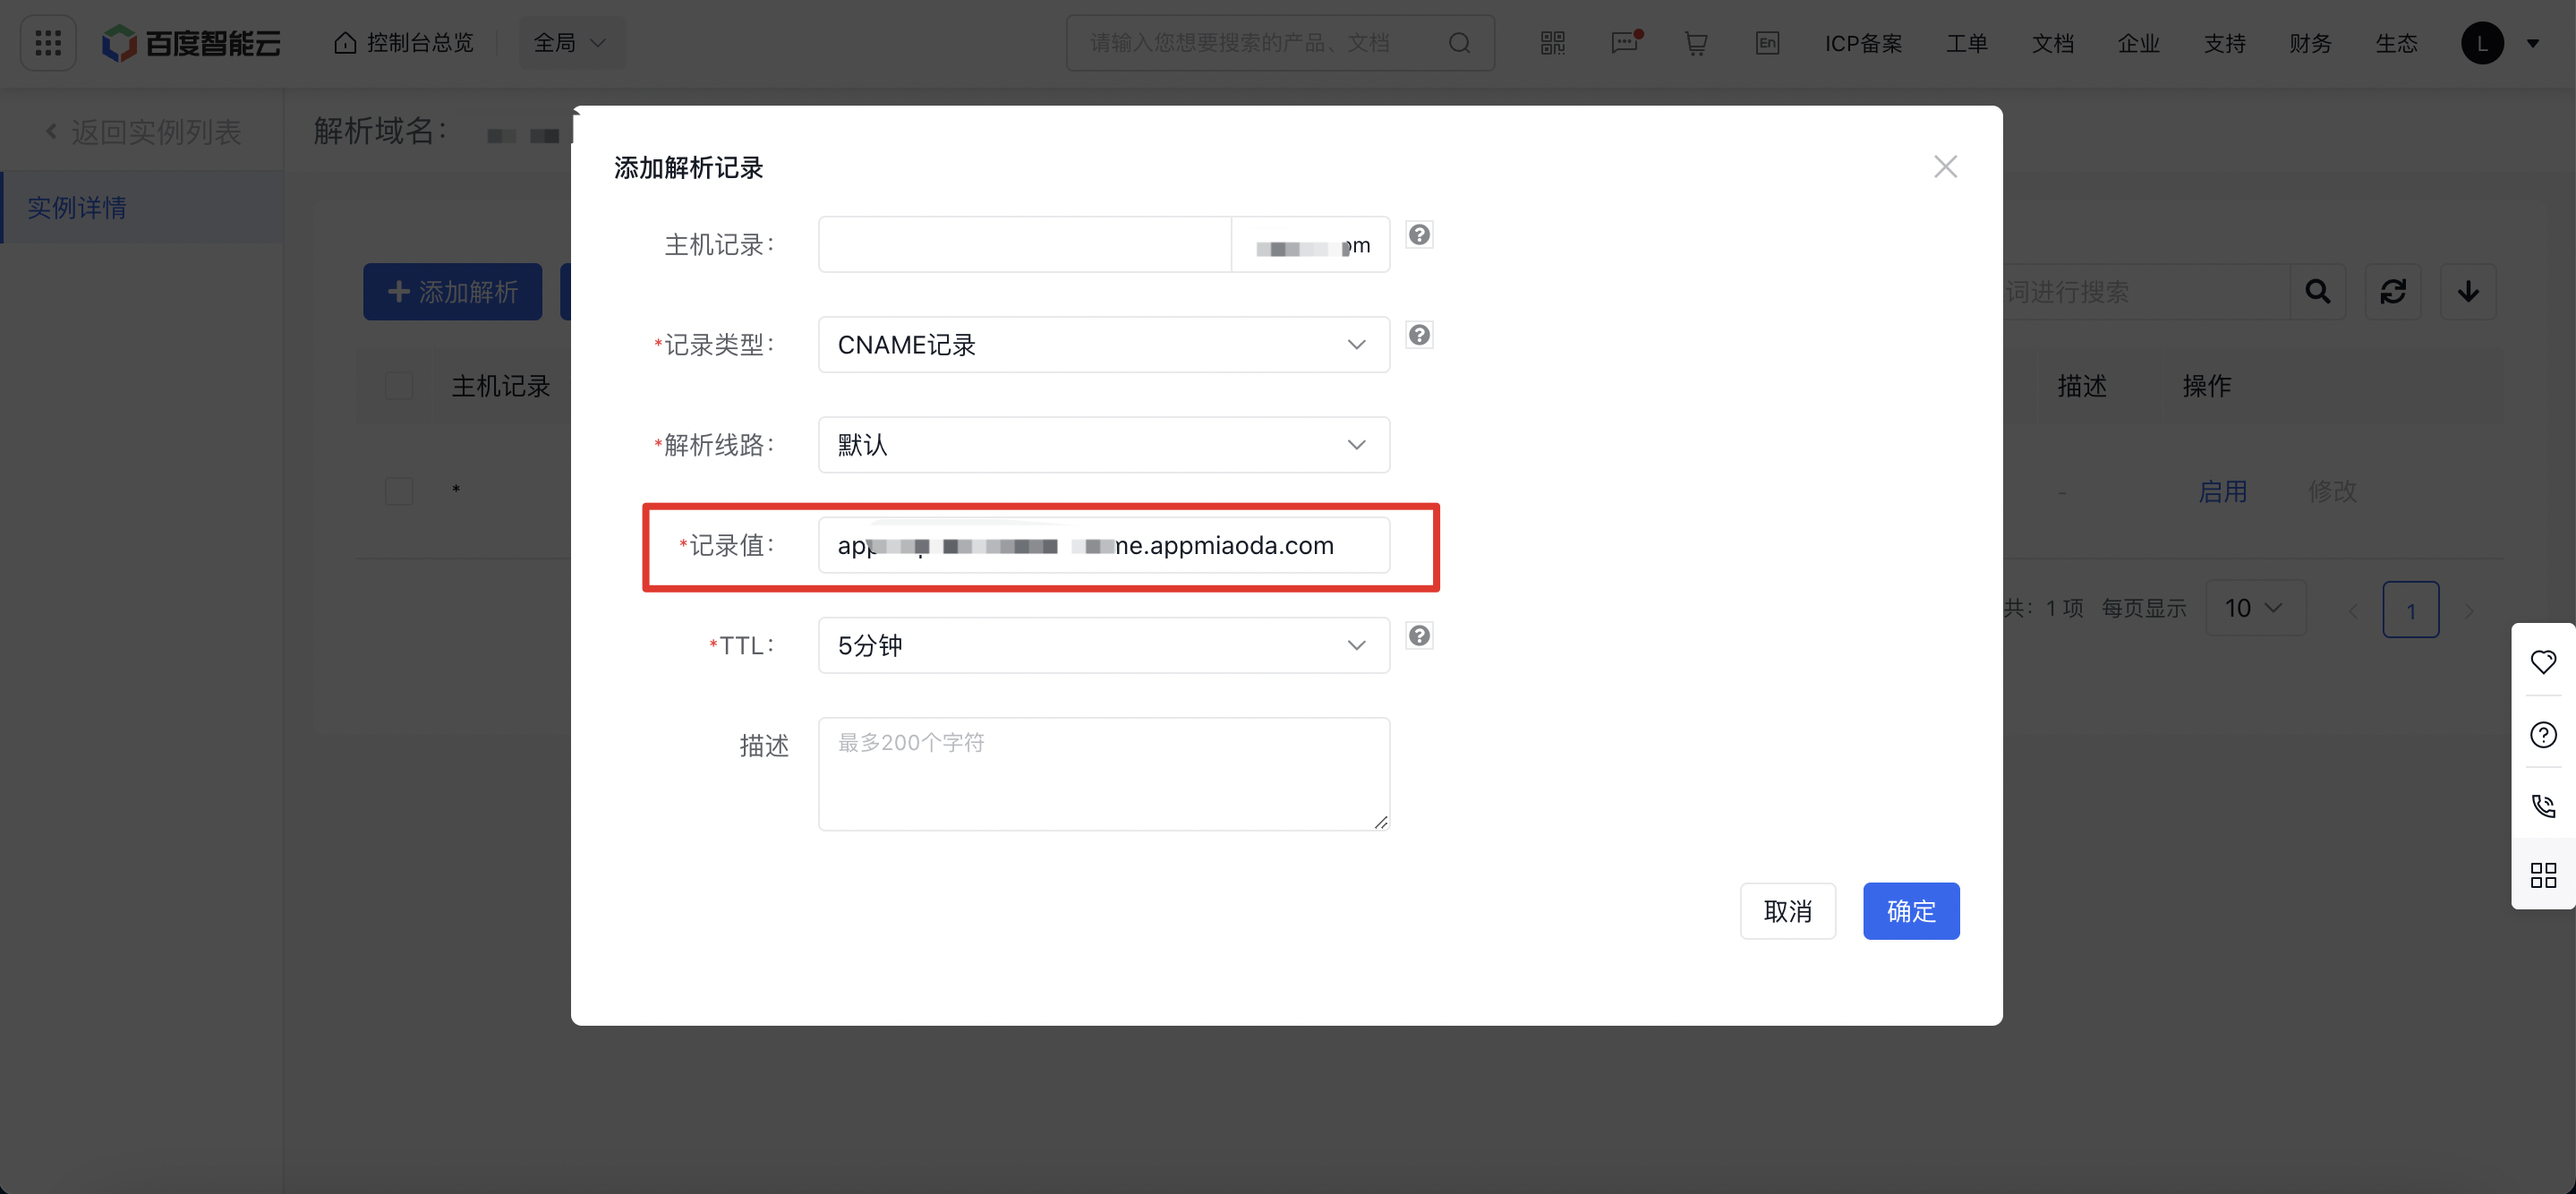Viewport: 2576px width, 1194px height.
Task: Click the help icon beside TTL dropdown
Action: 1418,636
